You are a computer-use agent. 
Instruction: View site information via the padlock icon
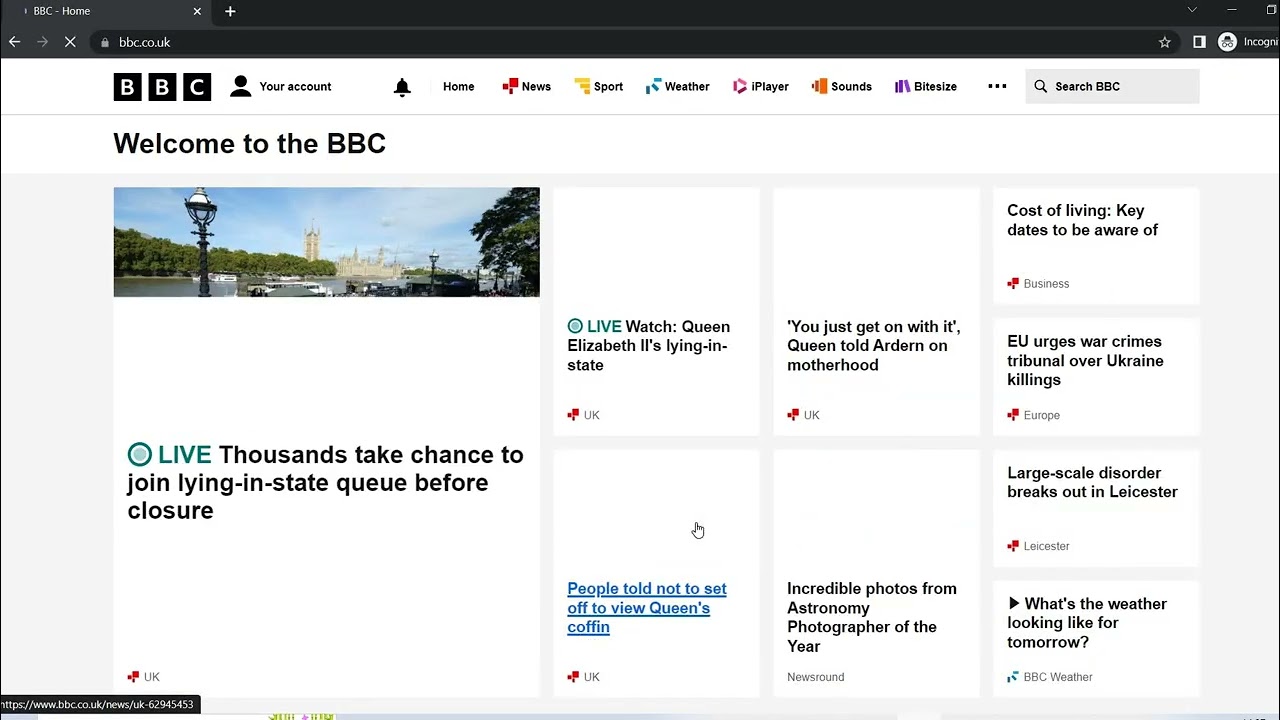105,42
